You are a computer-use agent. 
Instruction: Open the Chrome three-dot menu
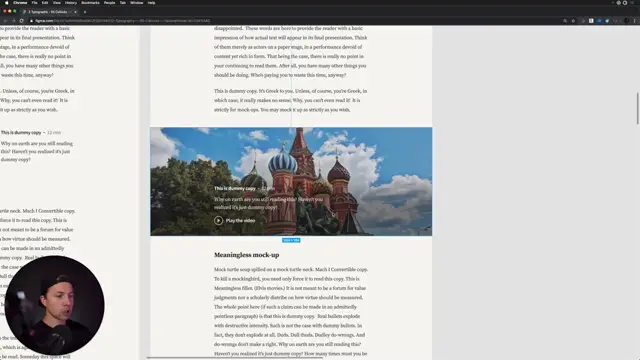tap(634, 20)
